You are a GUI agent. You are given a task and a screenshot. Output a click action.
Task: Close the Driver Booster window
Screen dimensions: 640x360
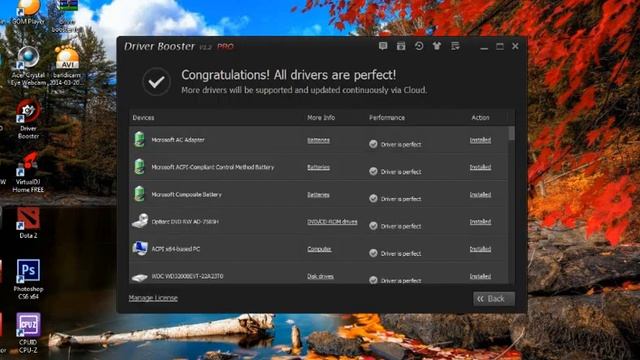point(515,46)
